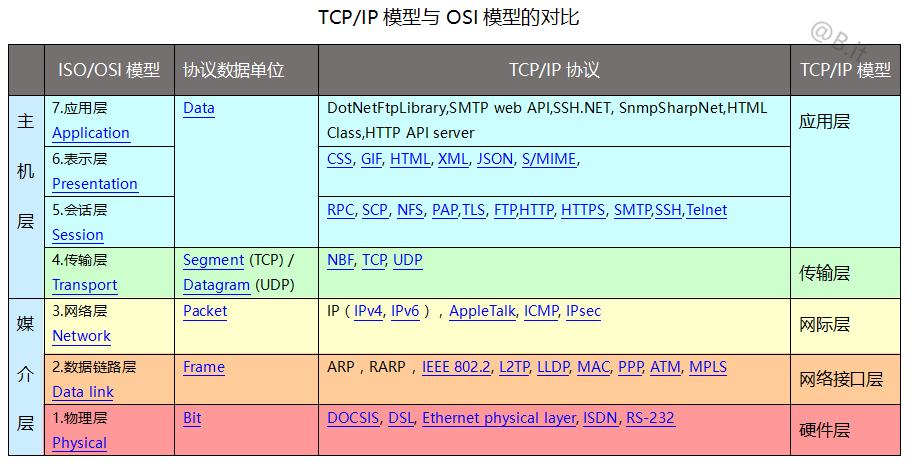Open the S/MIME link
The image size is (911, 466).
click(549, 159)
